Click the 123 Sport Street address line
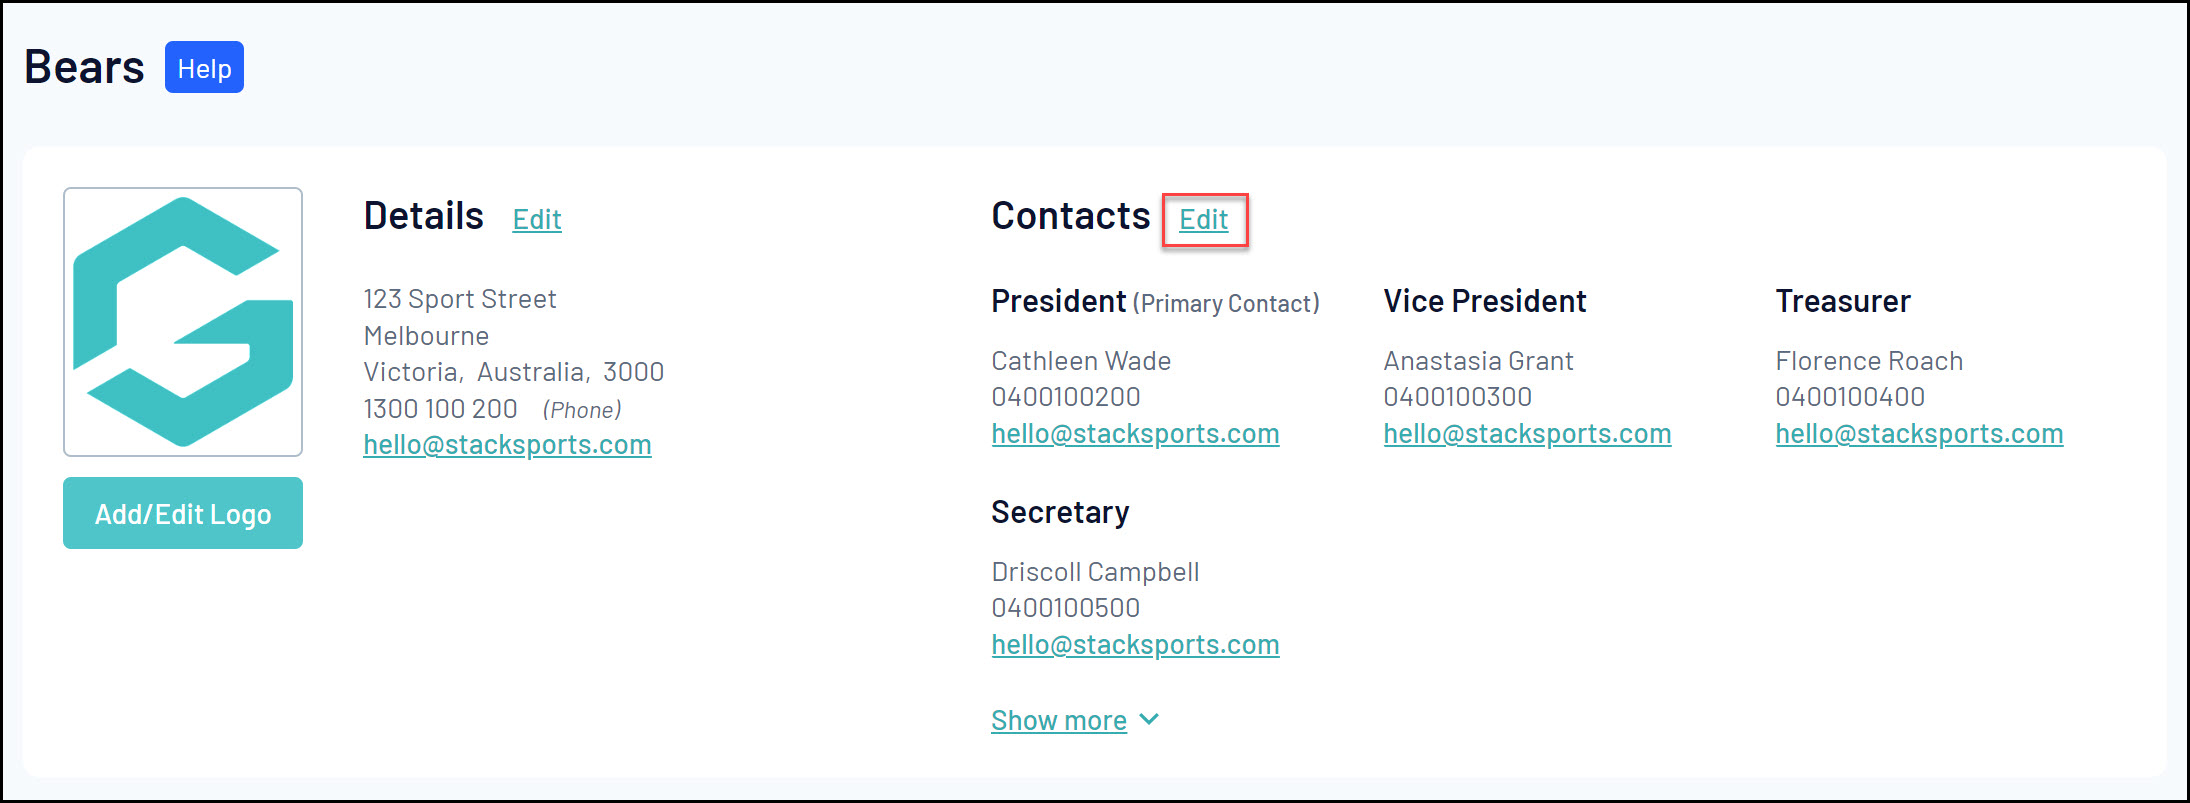This screenshot has width=2190, height=803. pos(460,299)
